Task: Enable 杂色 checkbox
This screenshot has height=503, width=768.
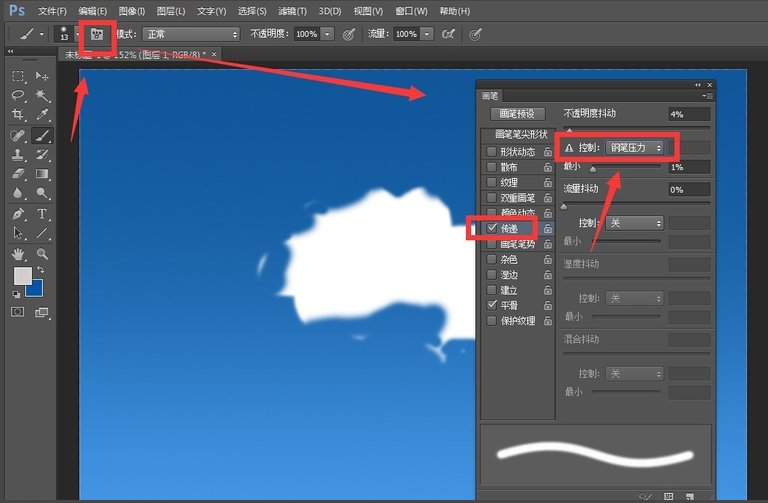Action: pyautogui.click(x=491, y=259)
